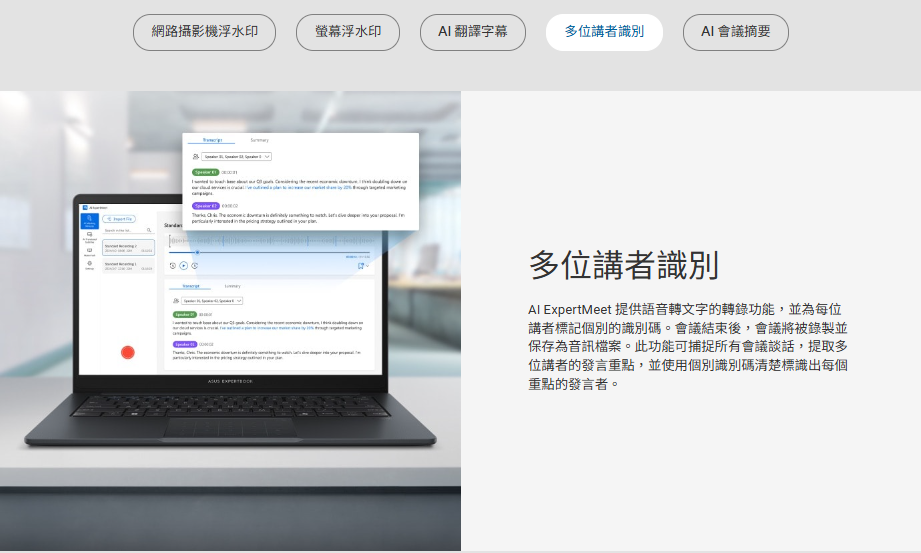Select the 網路攝影機浮水印 tab
The width and height of the screenshot is (921, 553).
point(204,32)
